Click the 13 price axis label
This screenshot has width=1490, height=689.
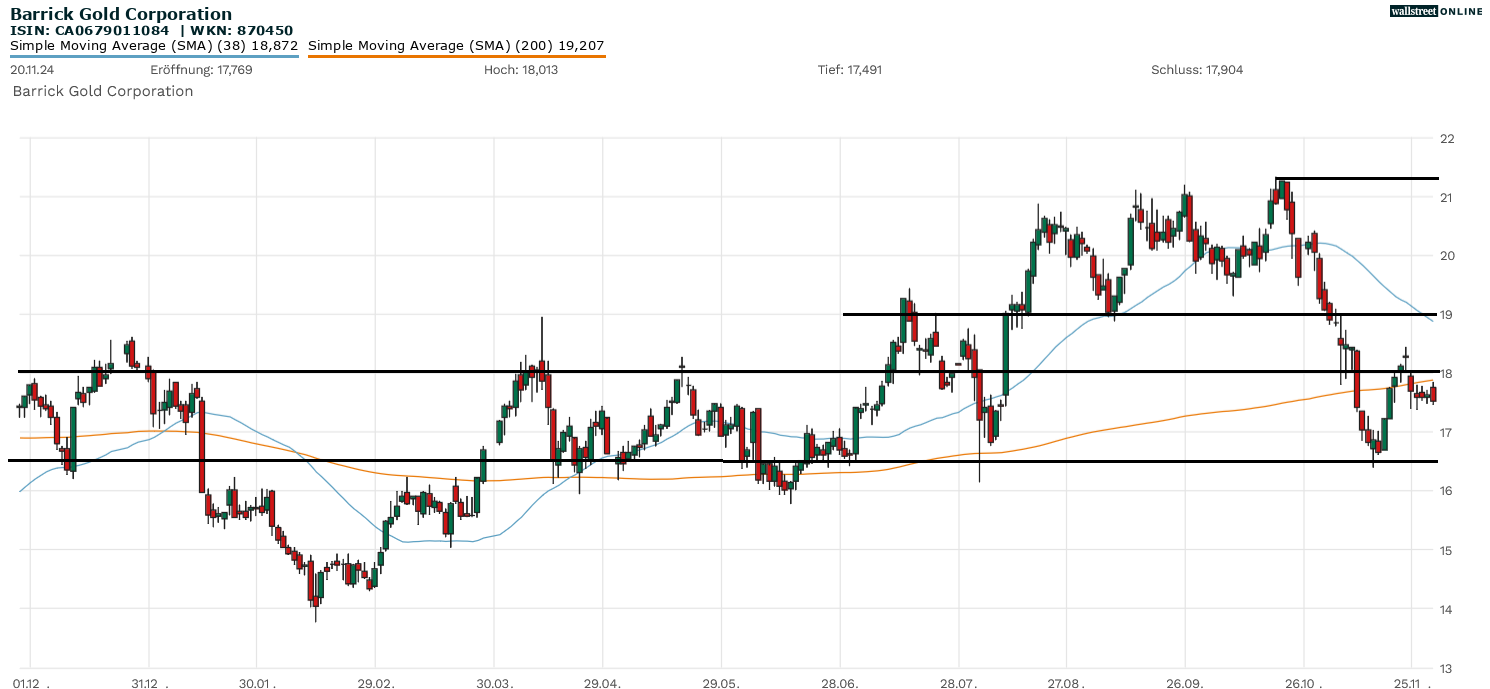click(x=1446, y=668)
